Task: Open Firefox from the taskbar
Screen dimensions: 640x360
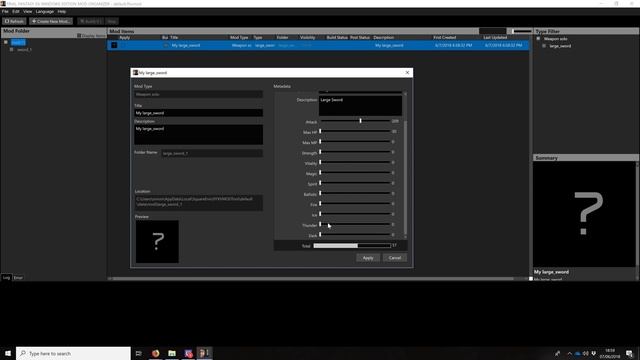Action: click(156, 353)
